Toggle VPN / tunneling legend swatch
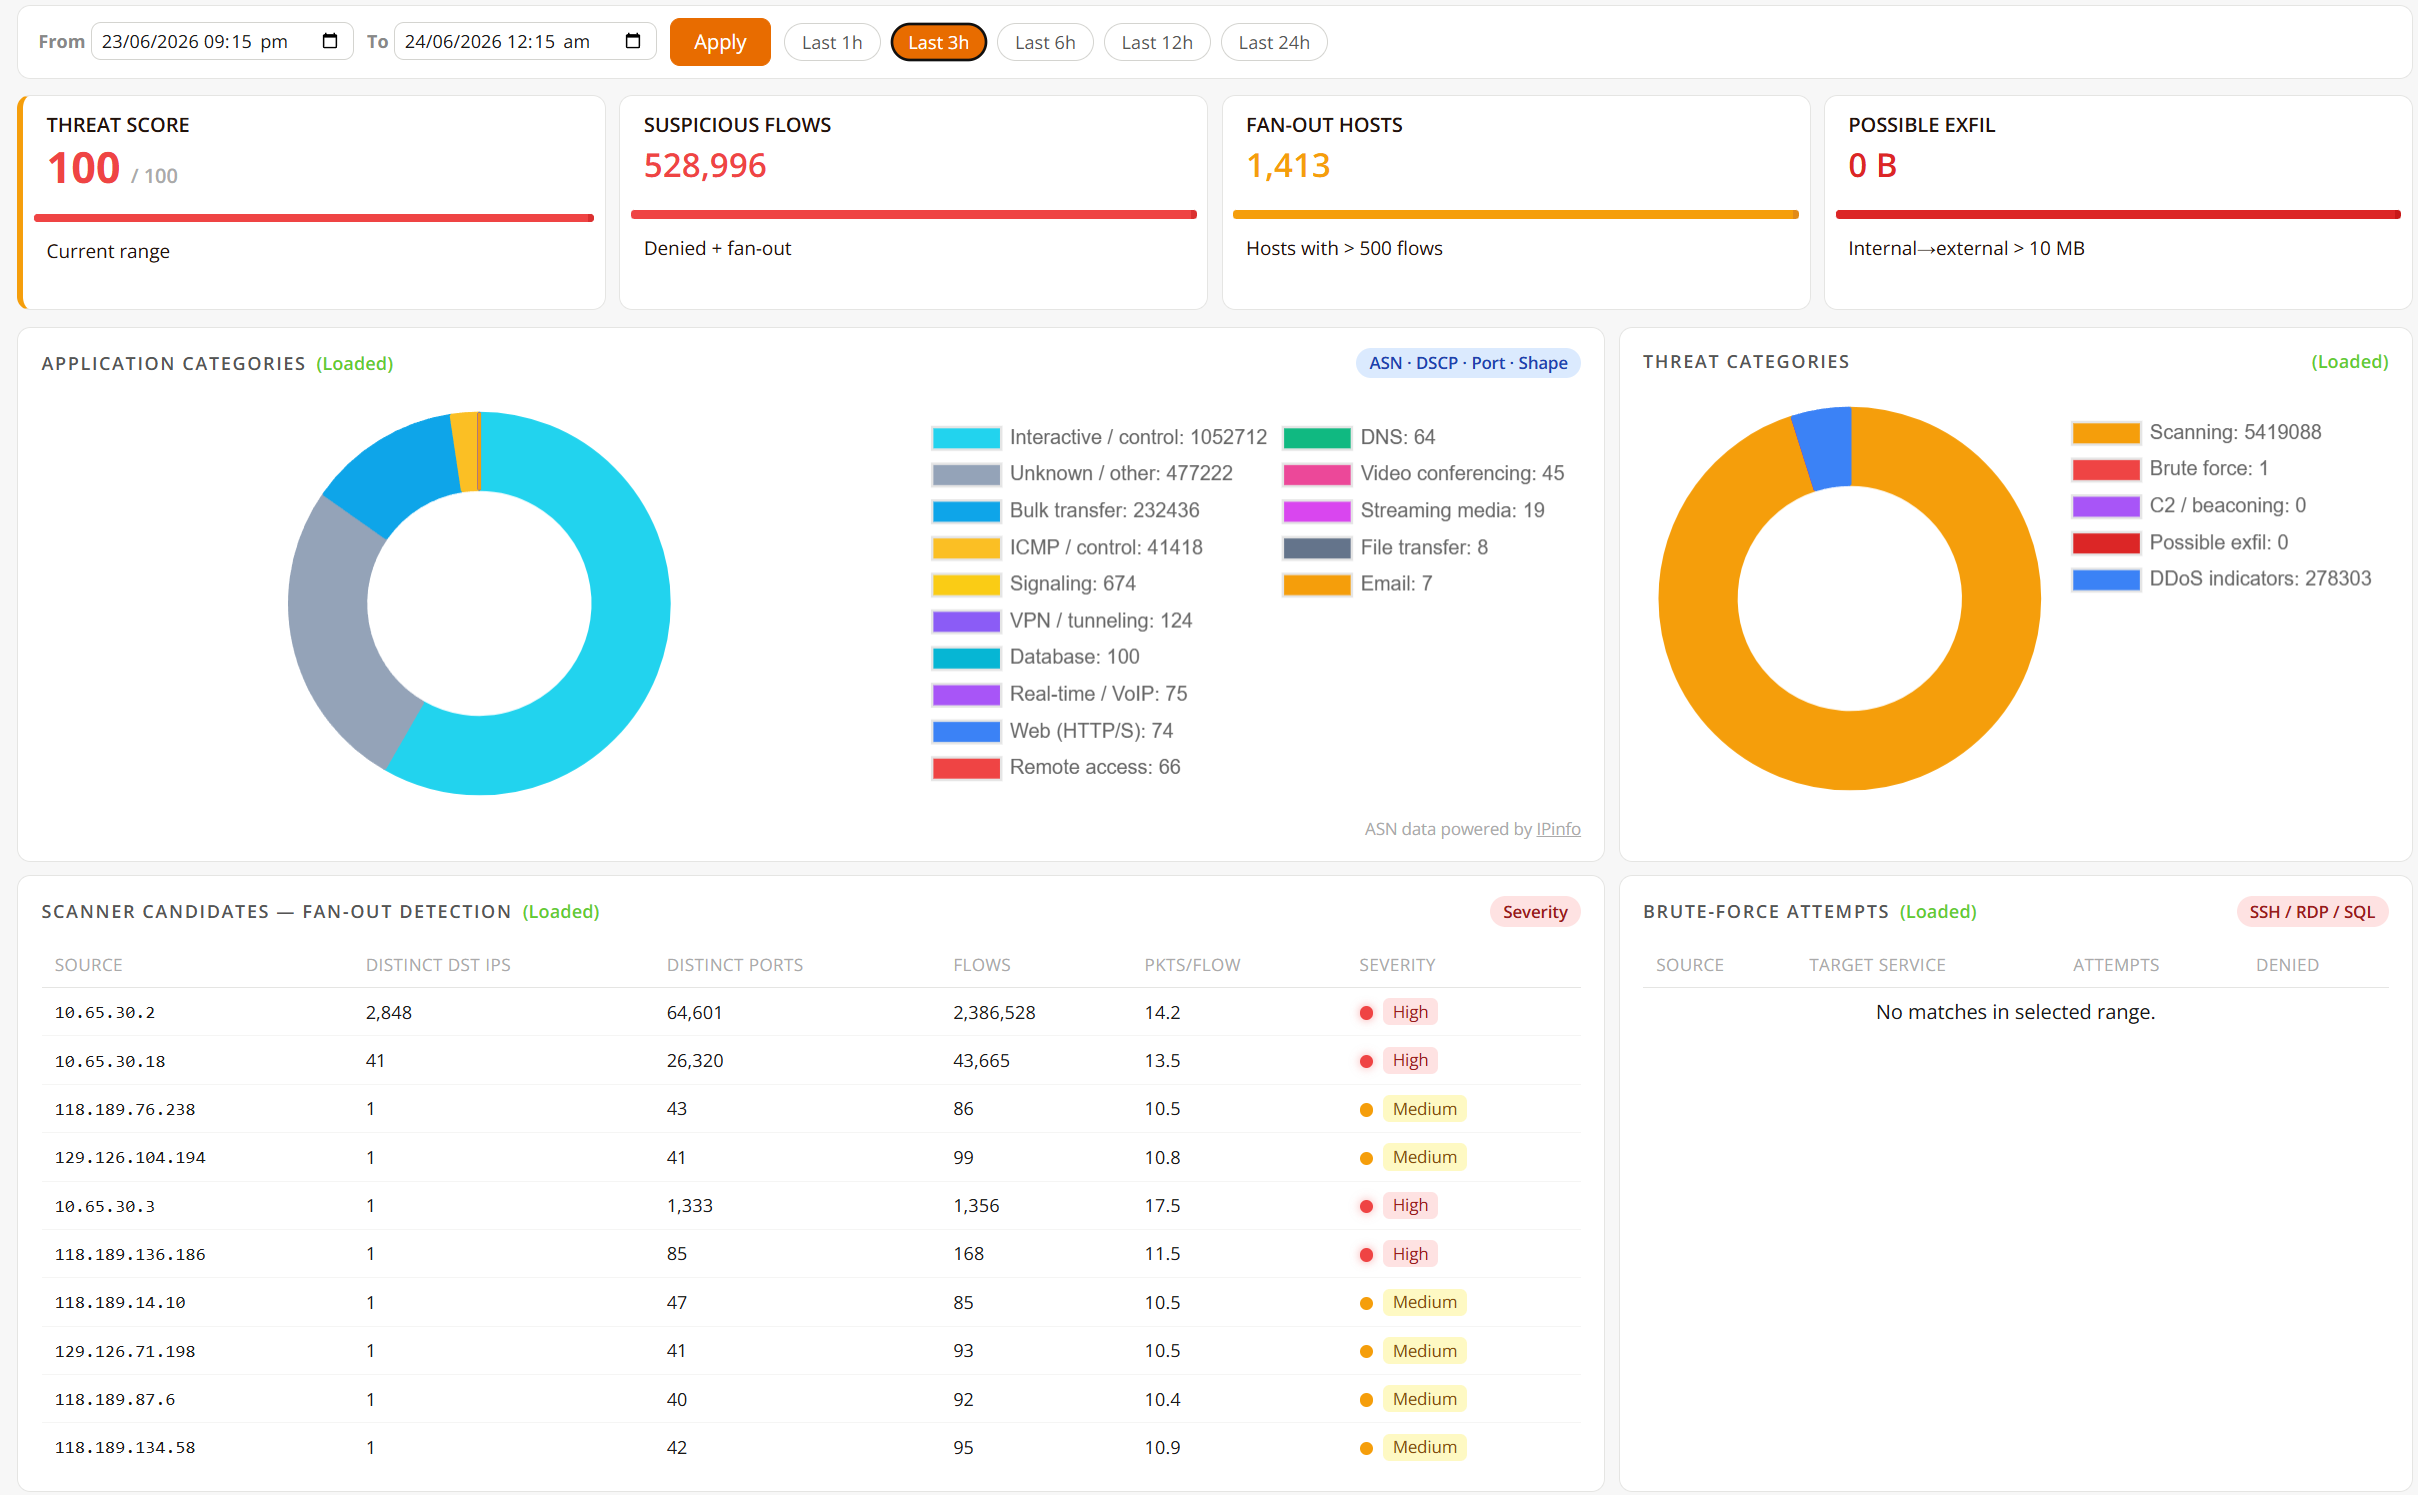Image resolution: width=2418 pixels, height=1495 pixels. [966, 621]
